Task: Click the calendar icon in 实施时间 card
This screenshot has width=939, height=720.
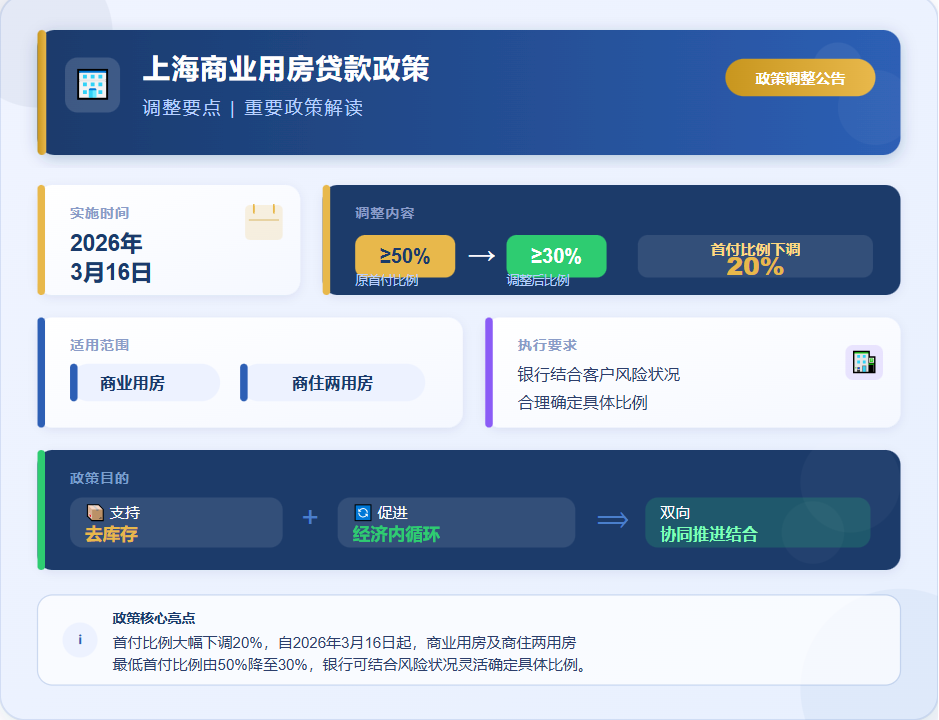Action: click(263, 222)
